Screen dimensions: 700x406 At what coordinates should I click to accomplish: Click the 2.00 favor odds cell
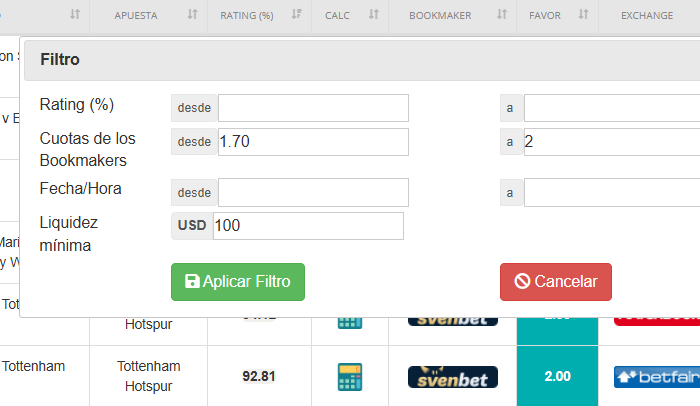[x=557, y=377]
